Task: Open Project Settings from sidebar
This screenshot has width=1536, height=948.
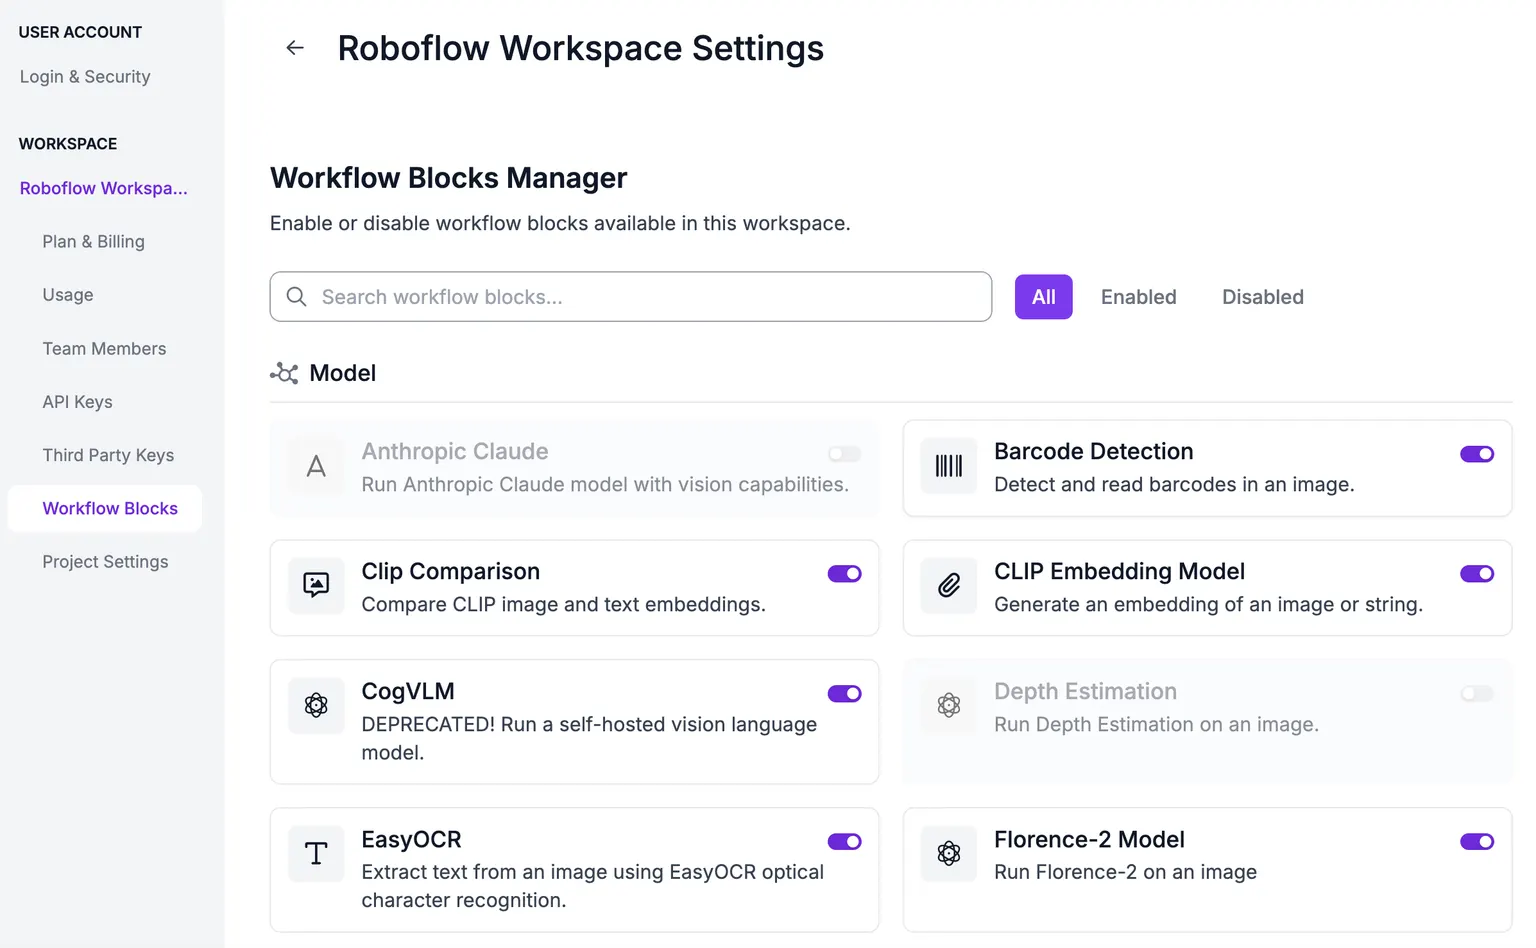Action: [105, 562]
